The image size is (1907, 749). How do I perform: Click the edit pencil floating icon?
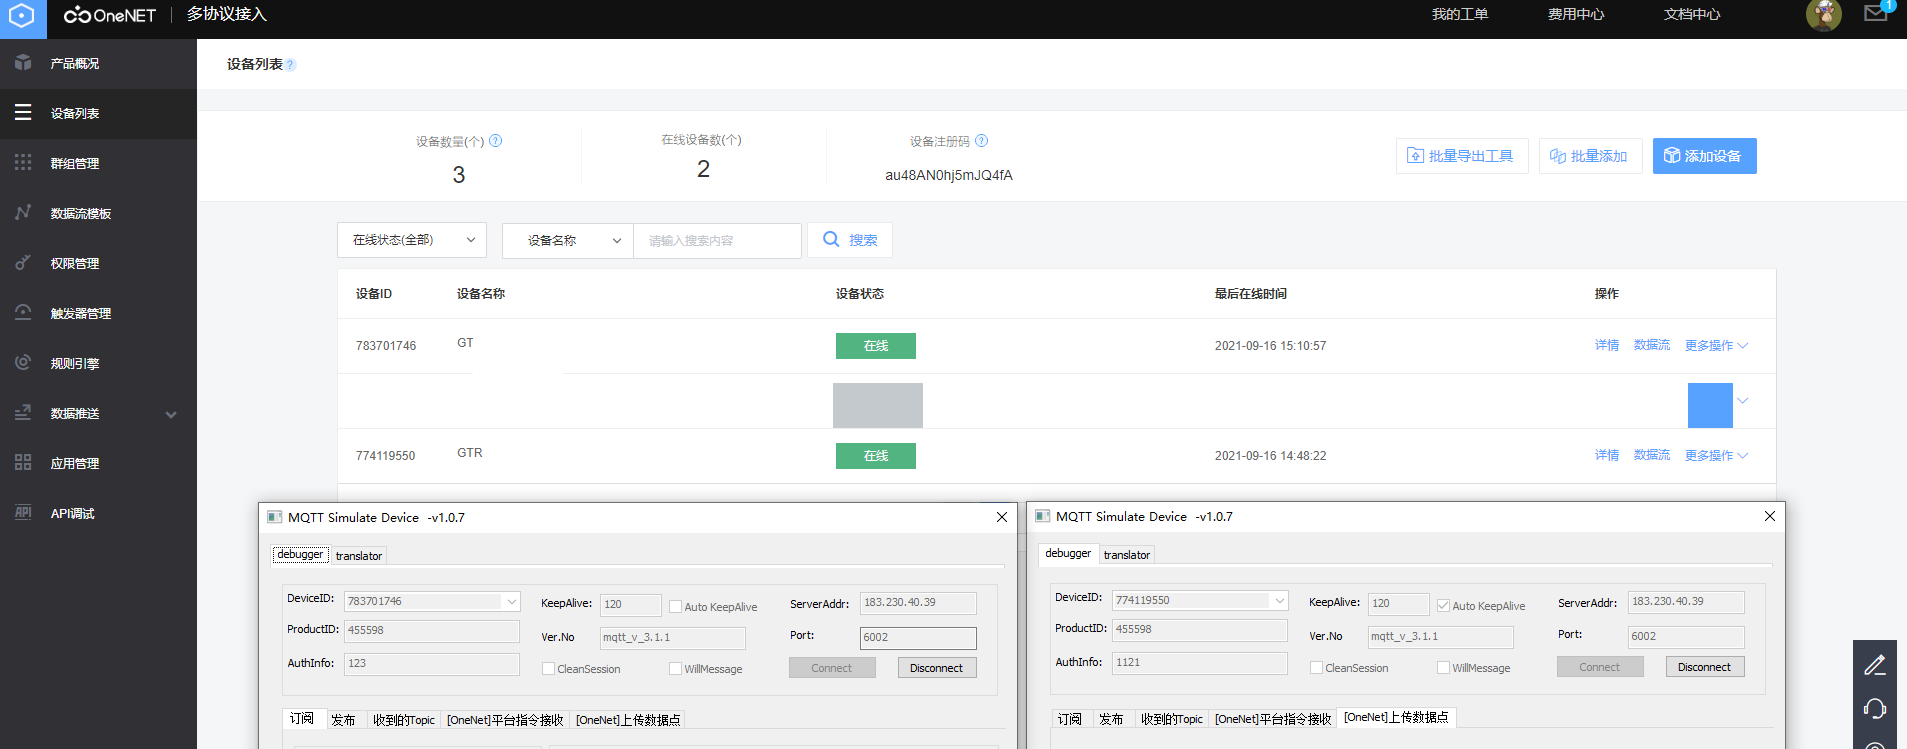pos(1875,665)
